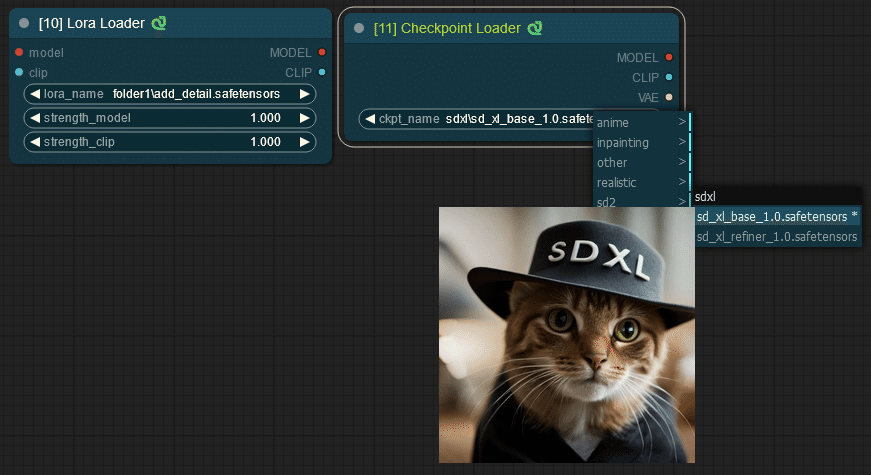The image size is (871, 475).
Task: Click the blue clip input connector
Action: tap(19, 72)
